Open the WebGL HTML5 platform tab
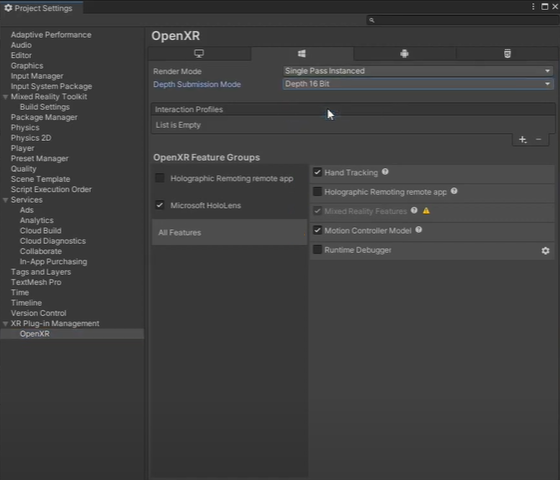 click(507, 54)
